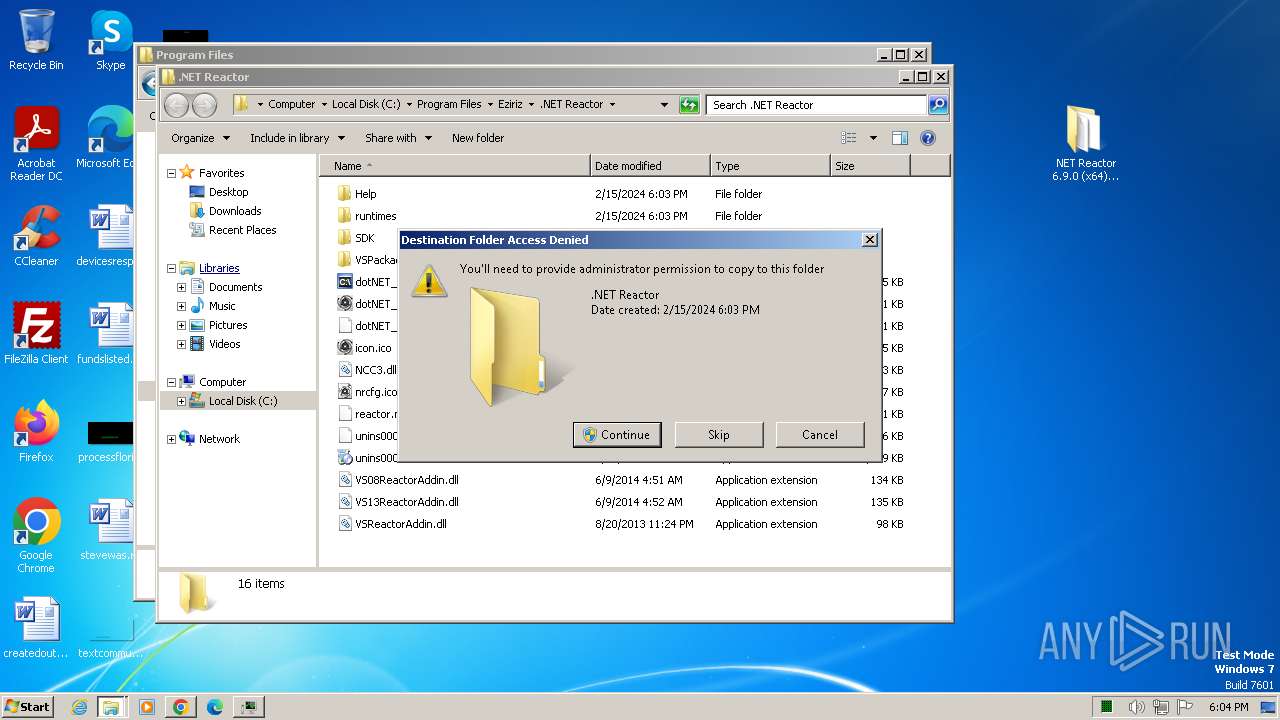This screenshot has height=720, width=1280.
Task: Open Windows Media Player taskbar icon
Action: click(147, 707)
